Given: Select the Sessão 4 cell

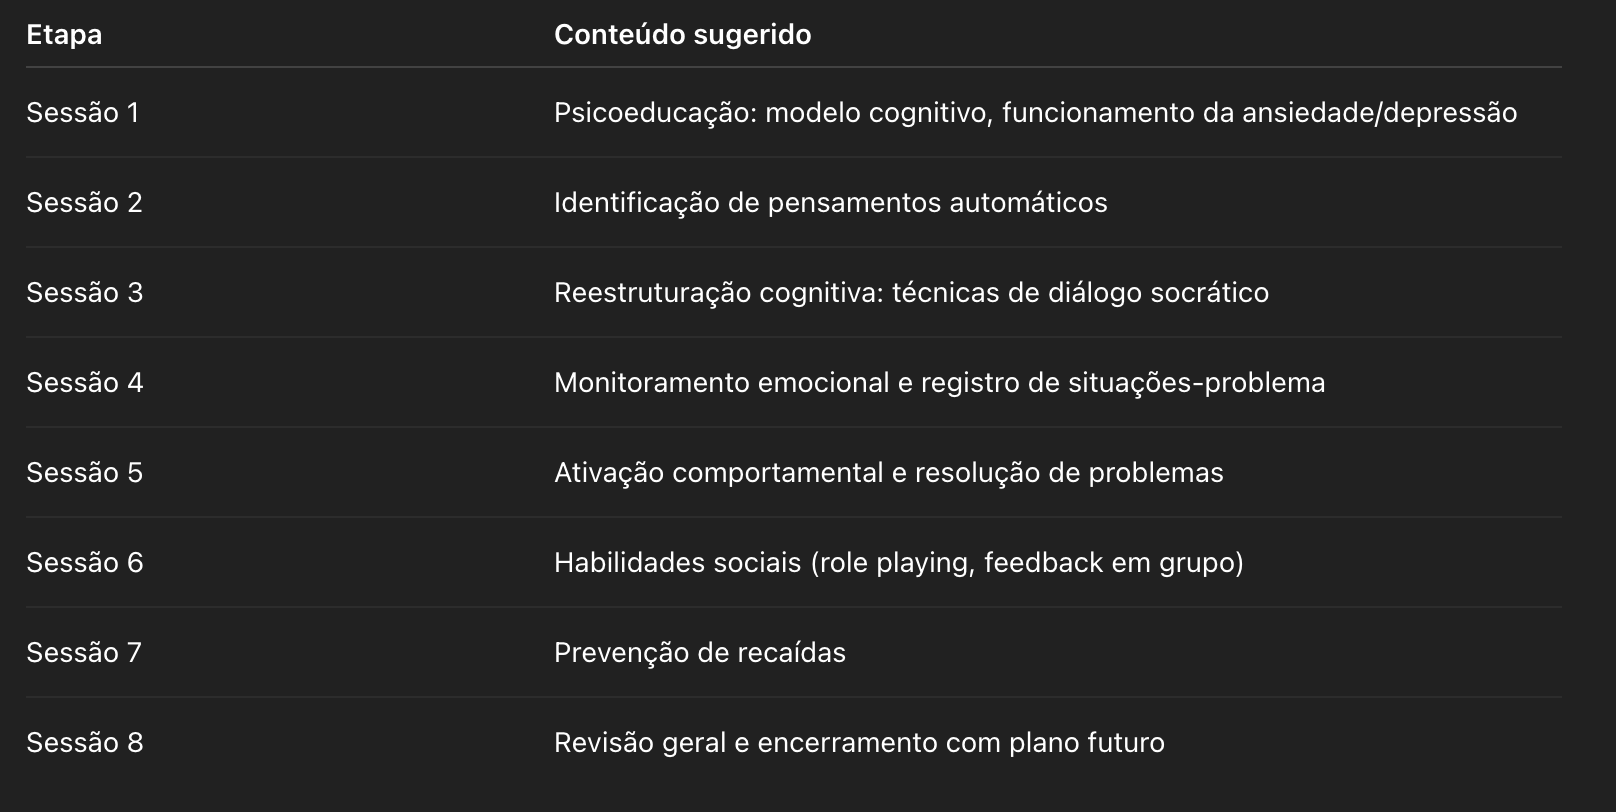Looking at the screenshot, I should pos(85,383).
